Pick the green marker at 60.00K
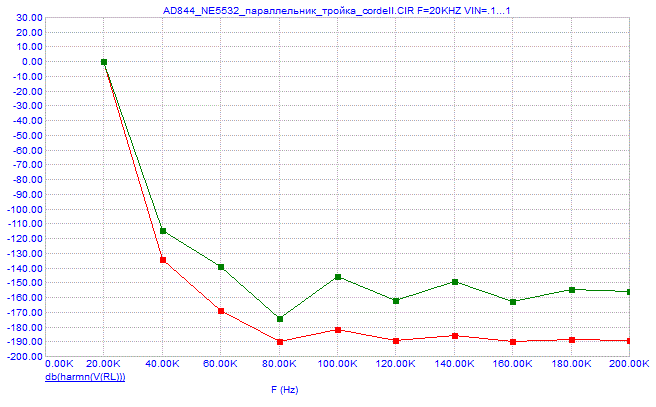Screen dimensions: 656x407 (221, 267)
